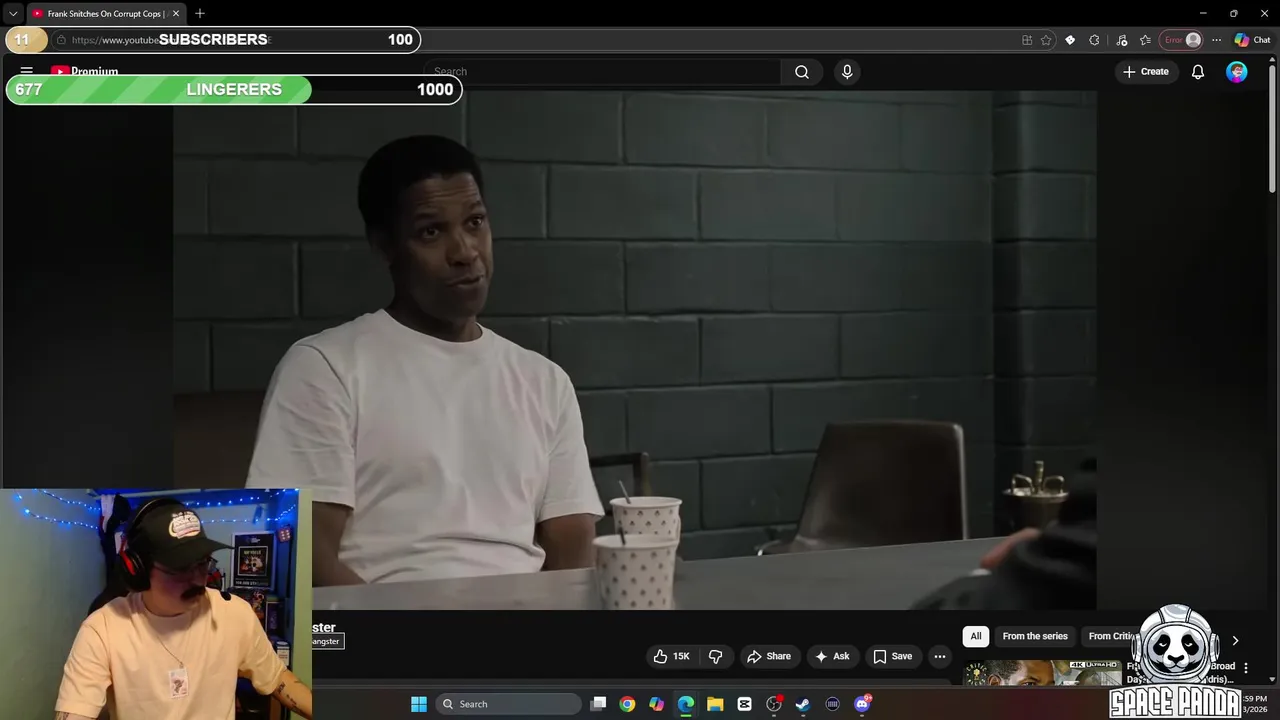Viewport: 1280px width, 720px height.
Task: Open Windows Start menu
Action: click(419, 704)
